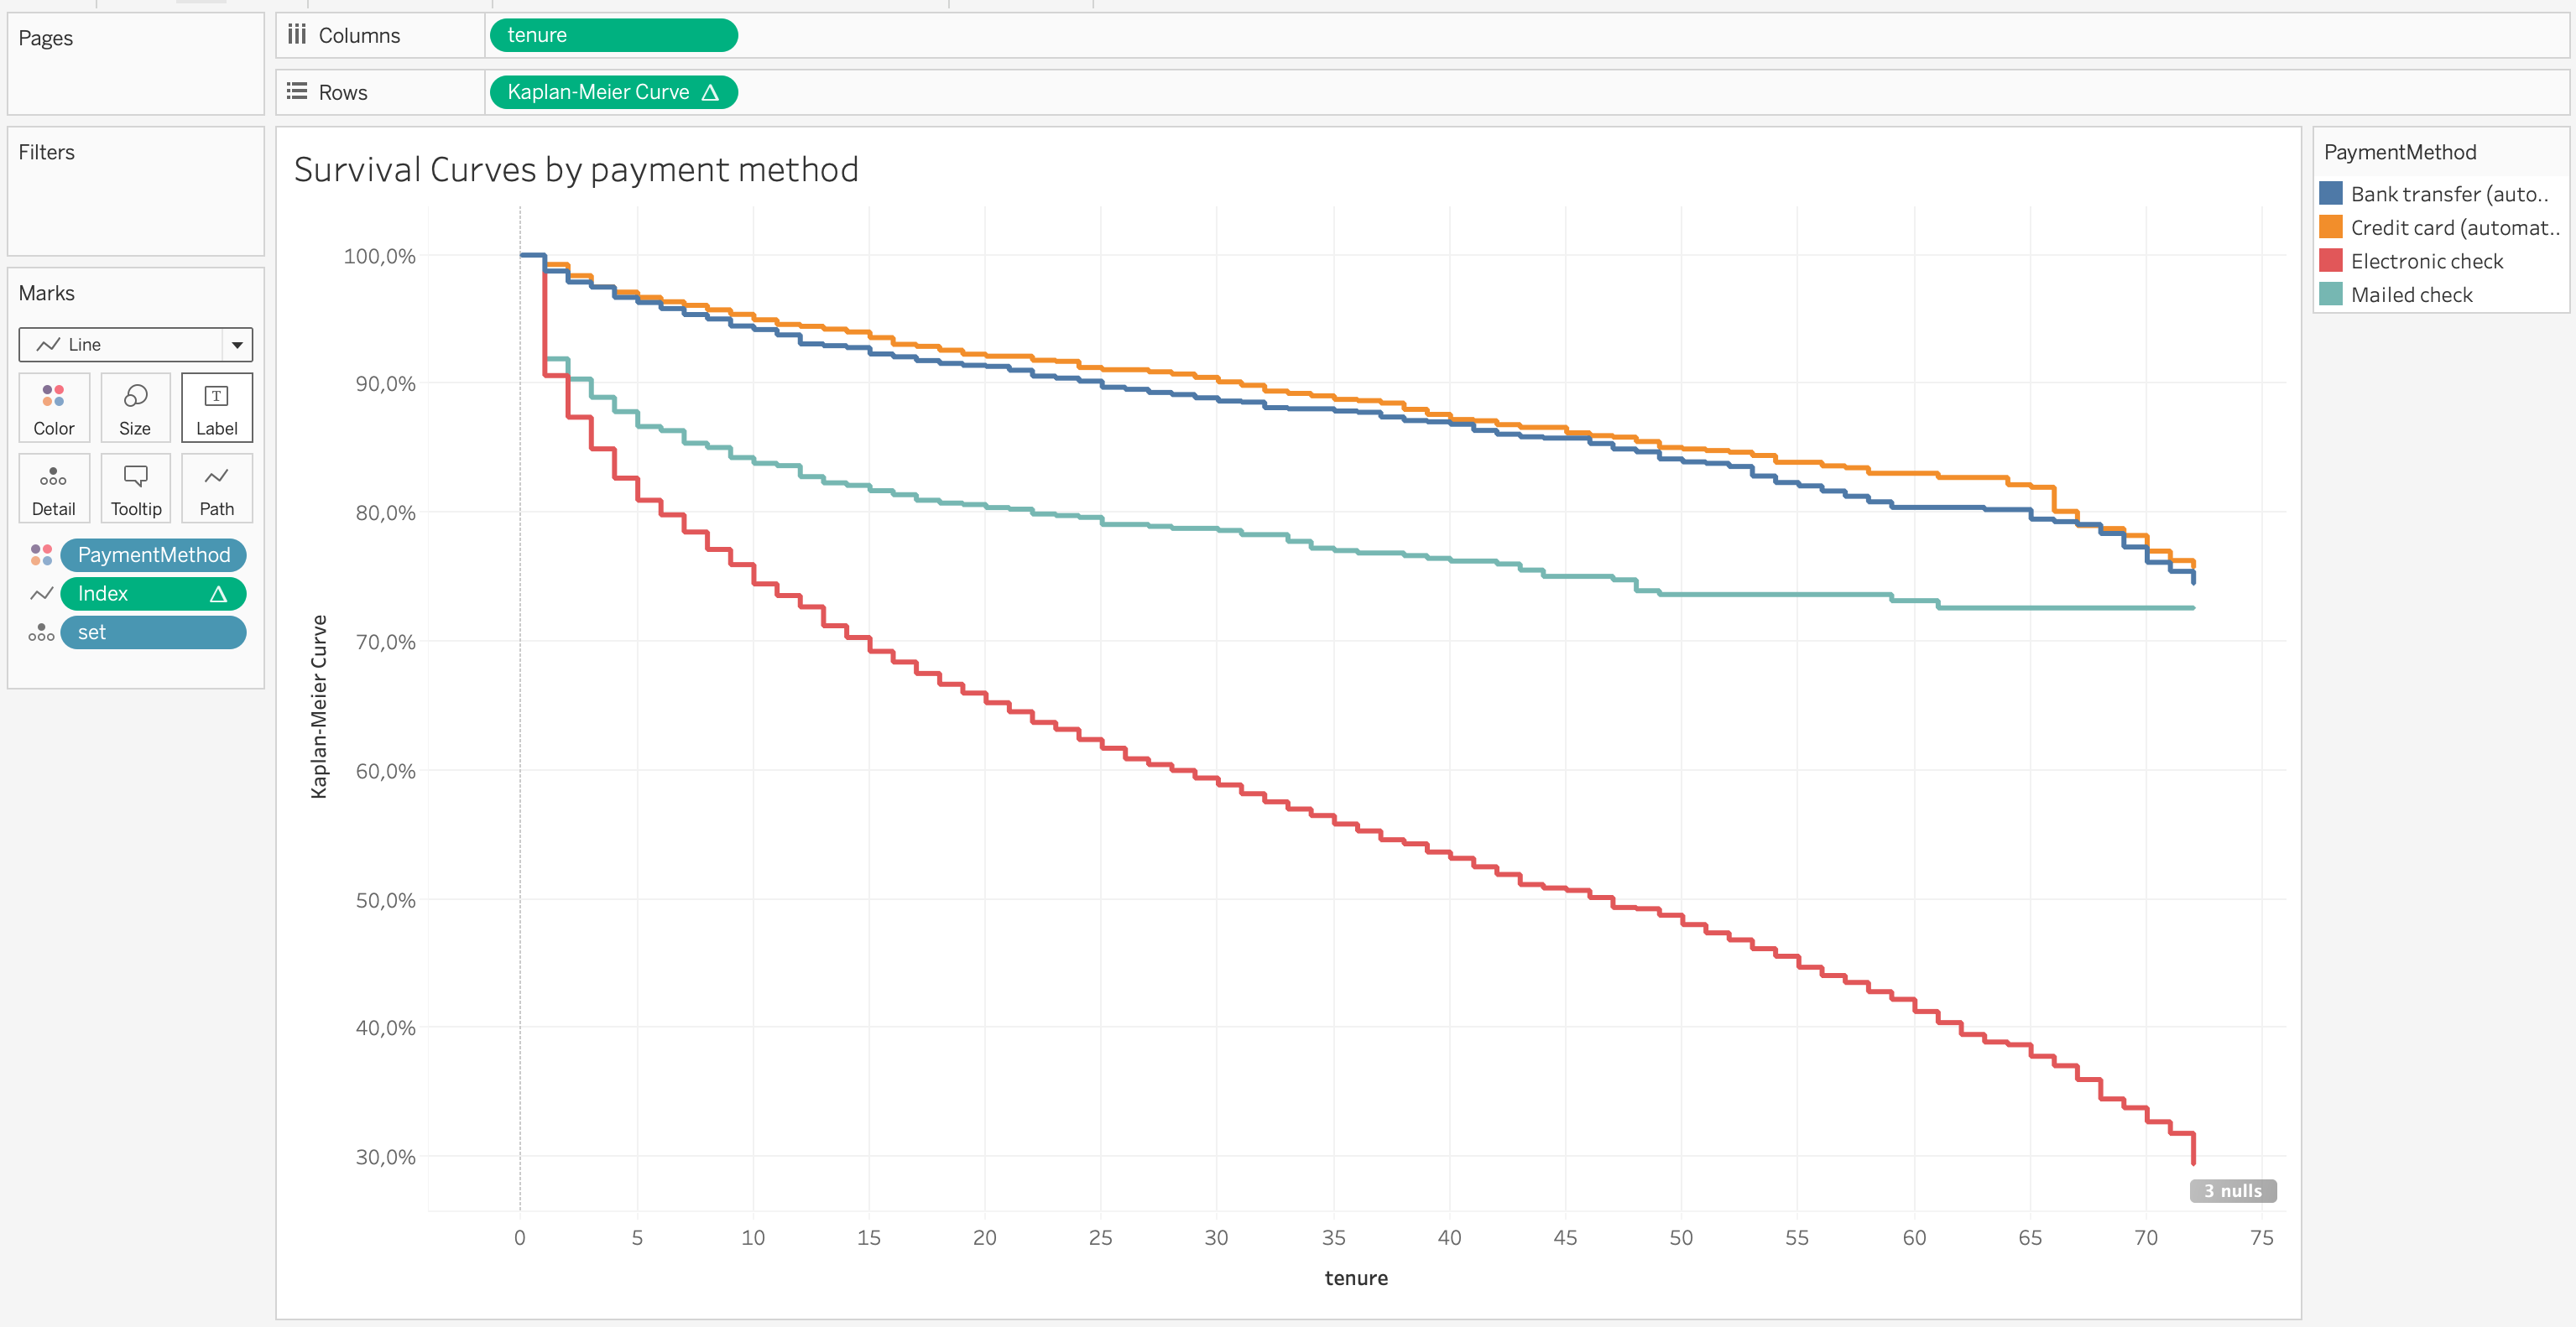
Task: Click the set pill in Marks
Action: click(153, 632)
